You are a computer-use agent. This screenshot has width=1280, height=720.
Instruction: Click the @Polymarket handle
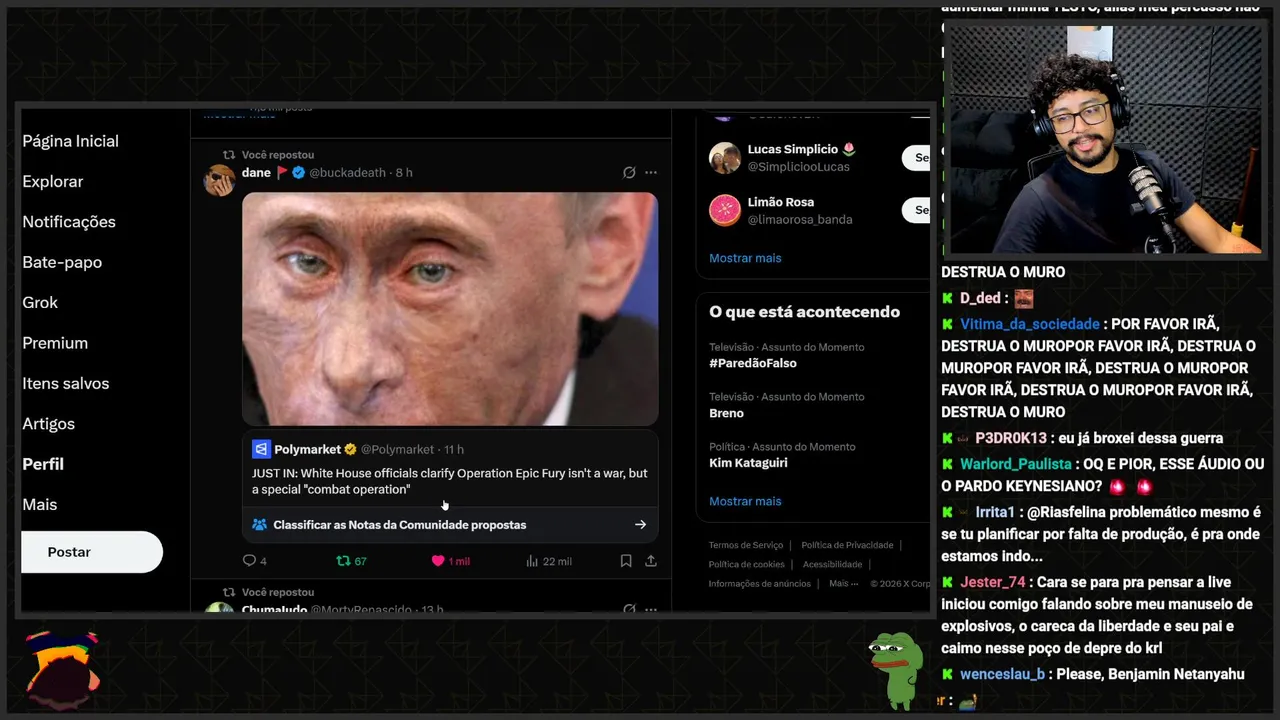pyautogui.click(x=397, y=449)
